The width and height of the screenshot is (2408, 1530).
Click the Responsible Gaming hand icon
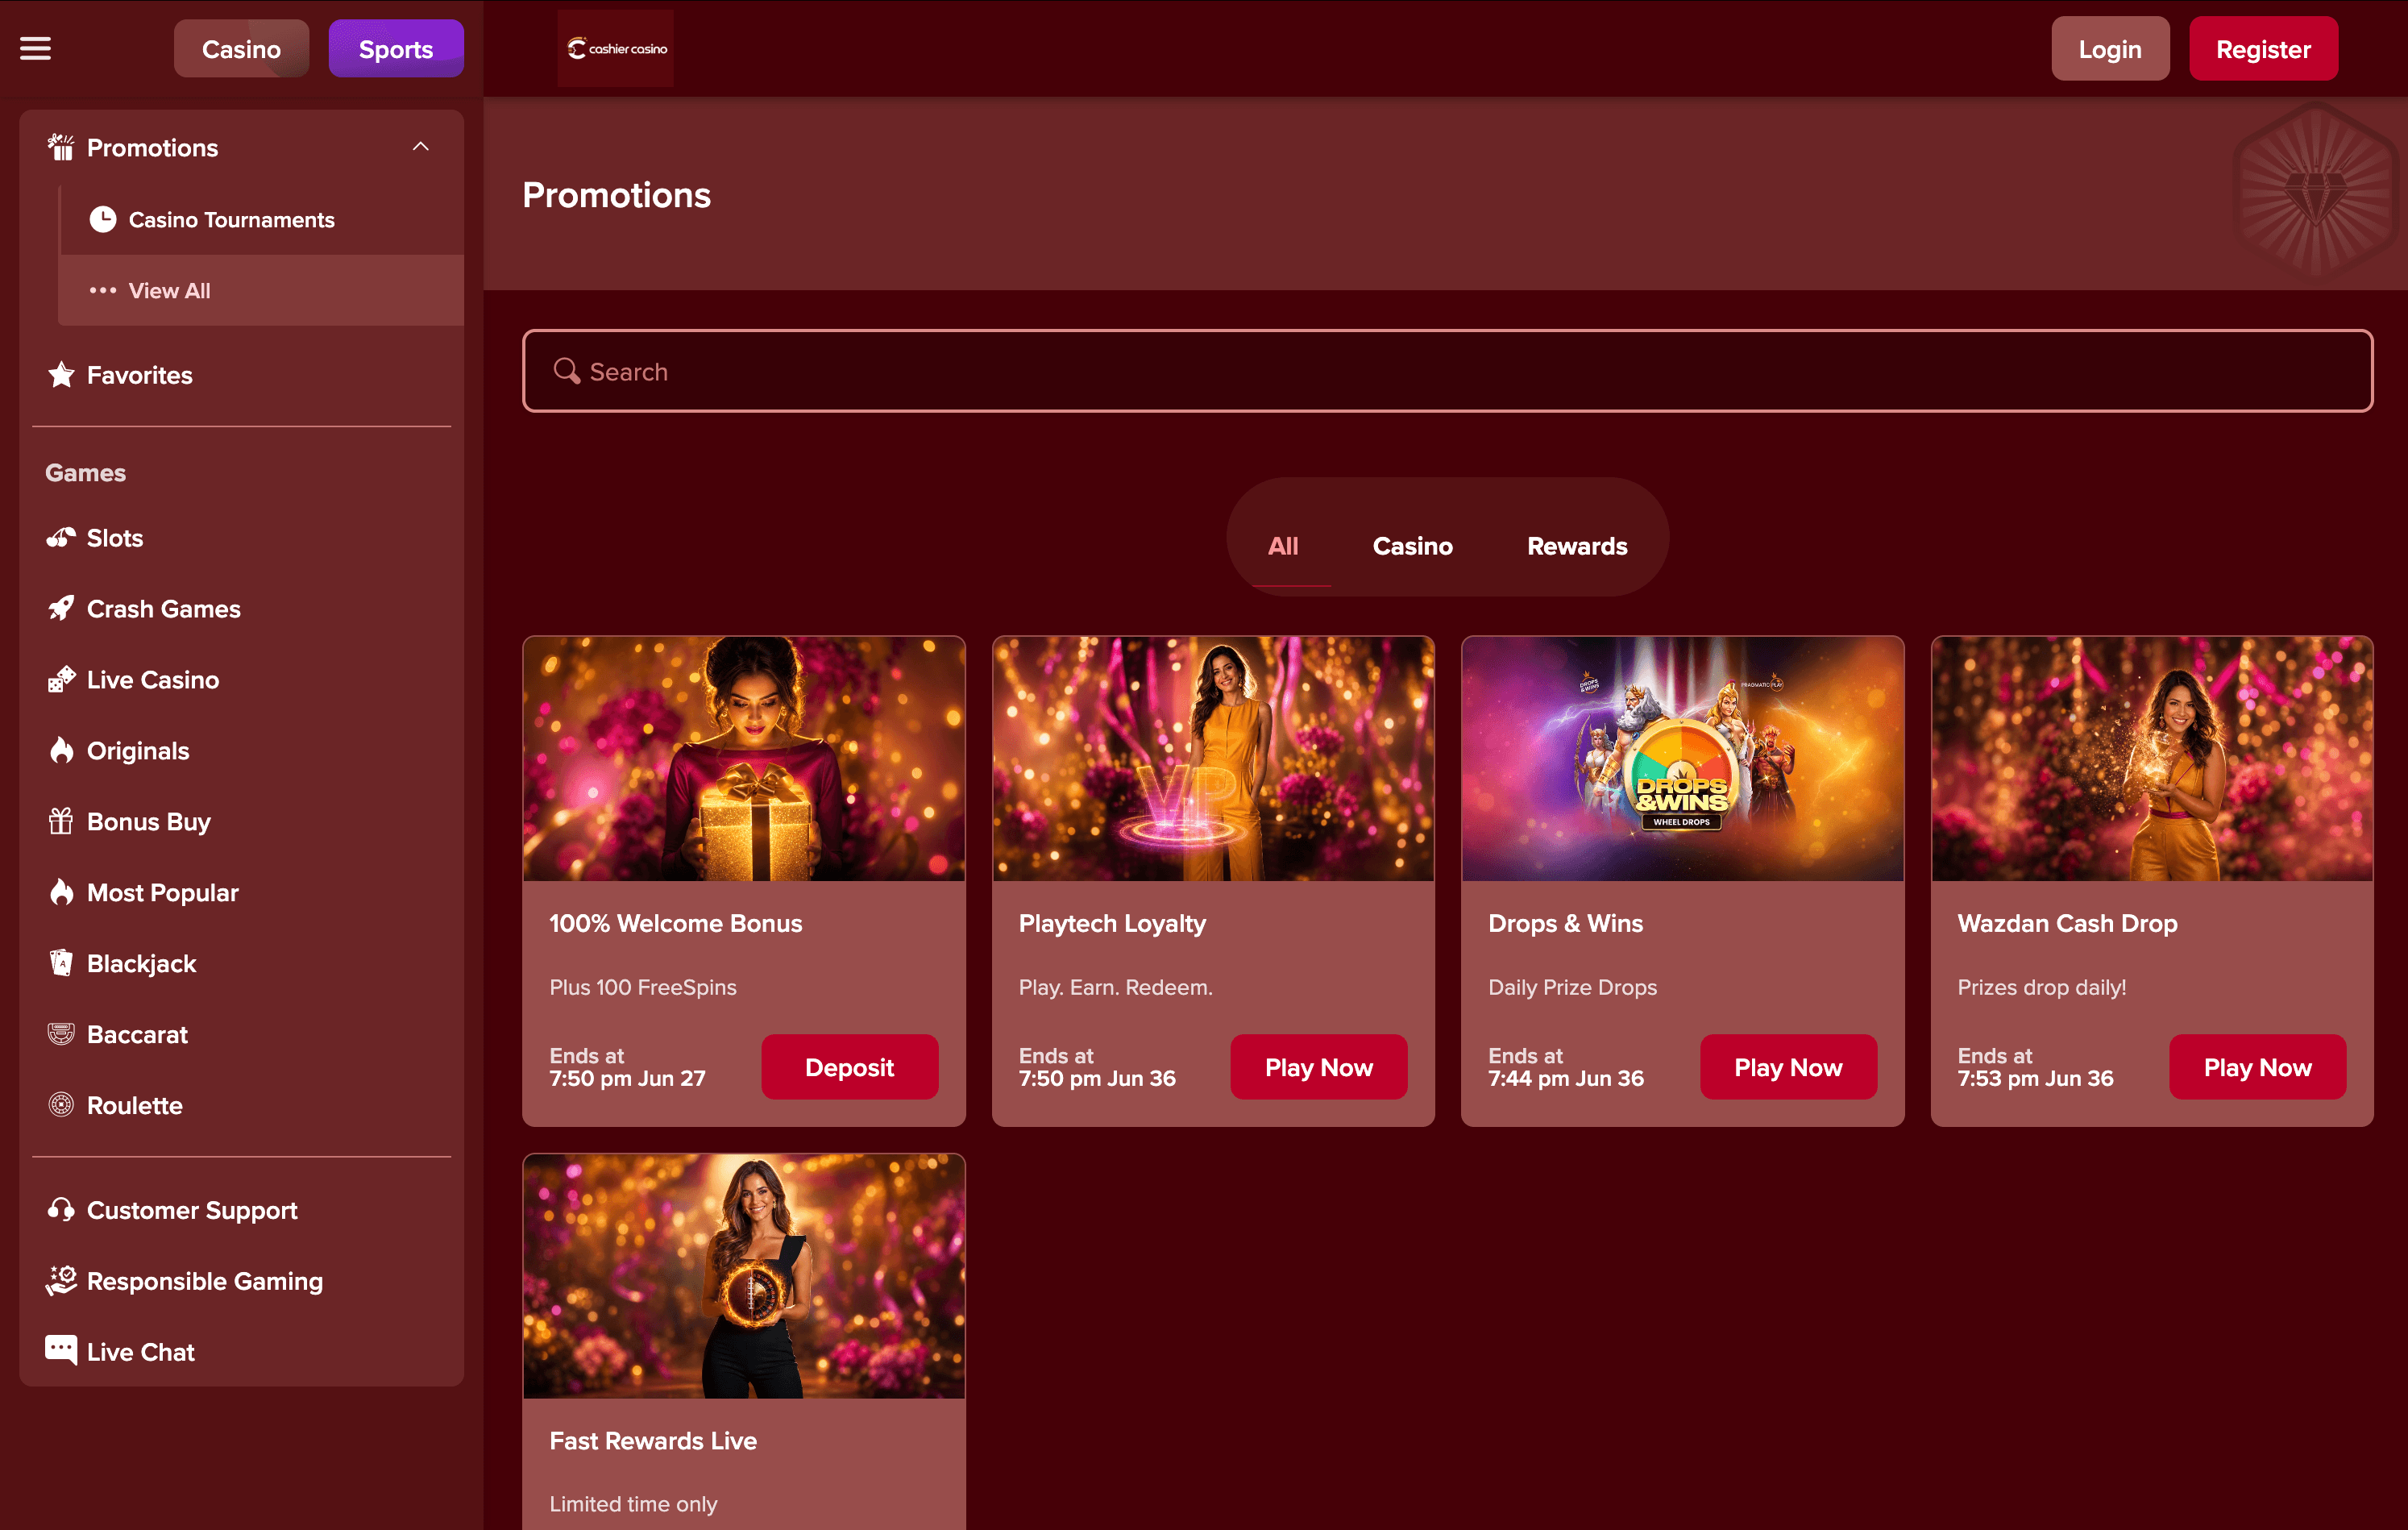tap(61, 1280)
